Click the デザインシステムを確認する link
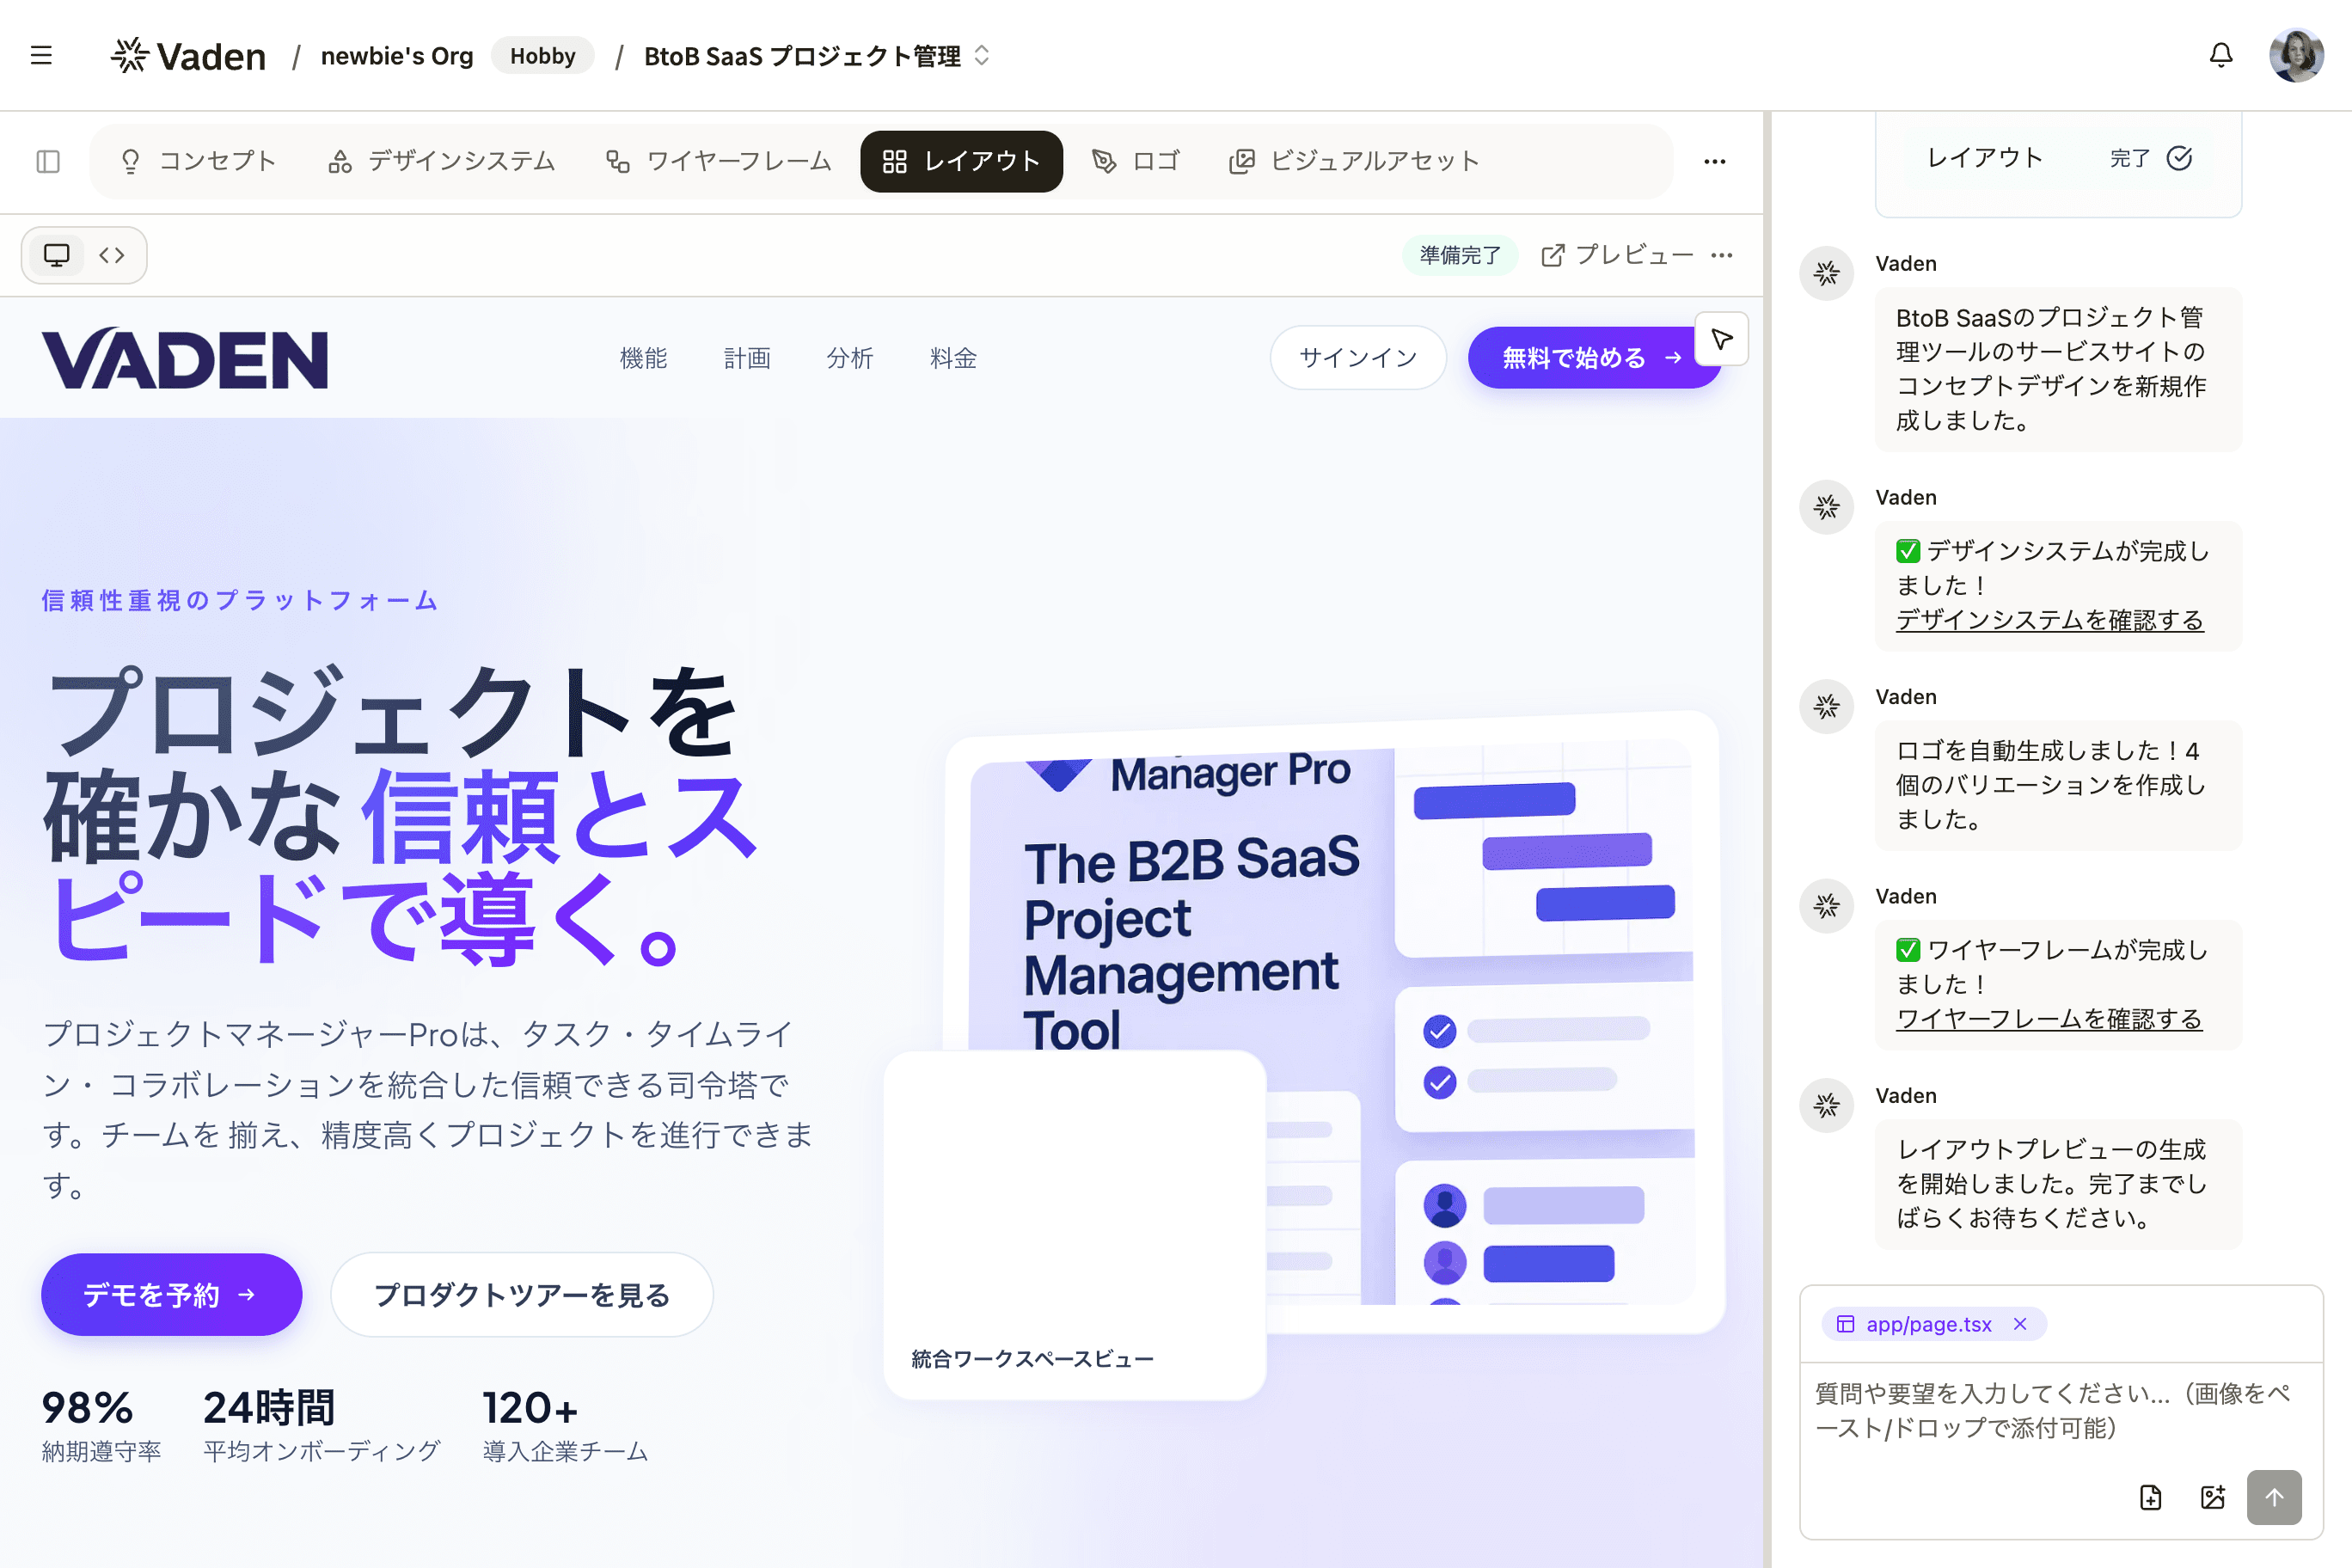This screenshot has width=2352, height=1568. click(x=2049, y=620)
